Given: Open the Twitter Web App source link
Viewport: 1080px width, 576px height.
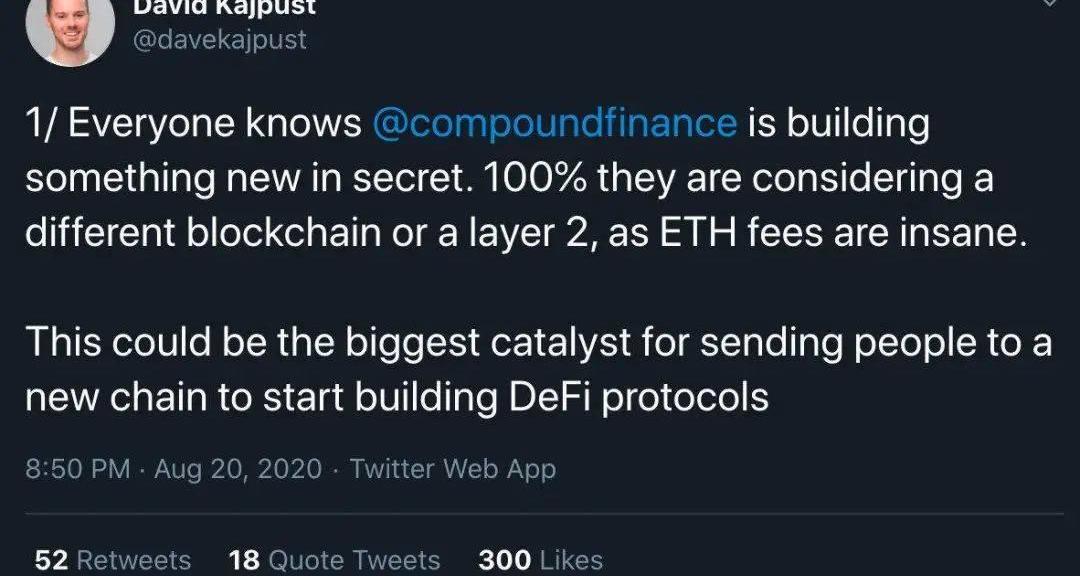Looking at the screenshot, I should click(453, 469).
